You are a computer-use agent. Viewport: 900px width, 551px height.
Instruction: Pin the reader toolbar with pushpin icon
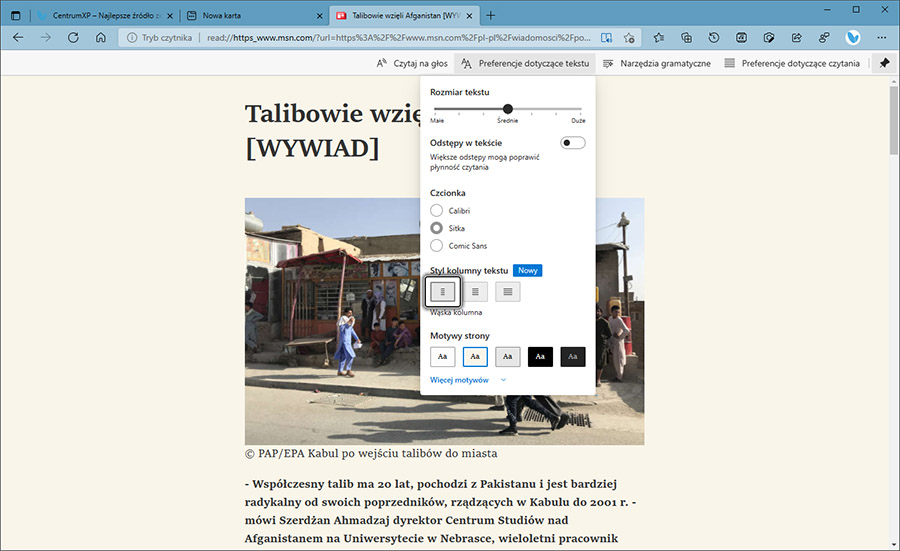point(885,63)
